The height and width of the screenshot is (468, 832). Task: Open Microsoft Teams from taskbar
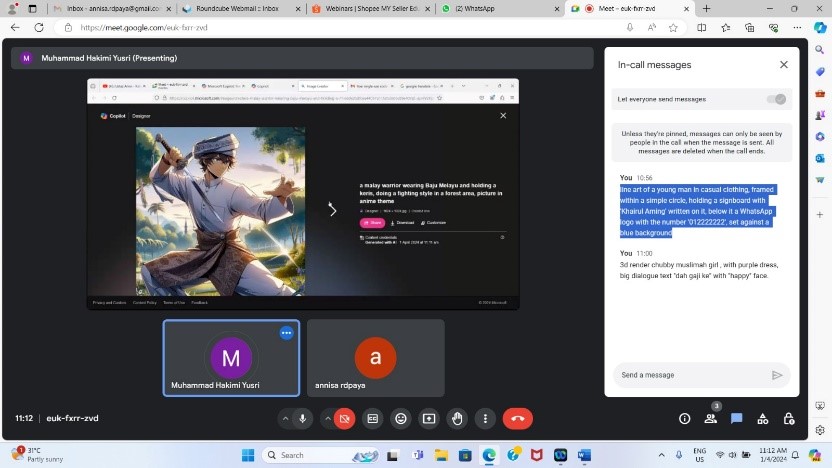pyautogui.click(x=418, y=455)
